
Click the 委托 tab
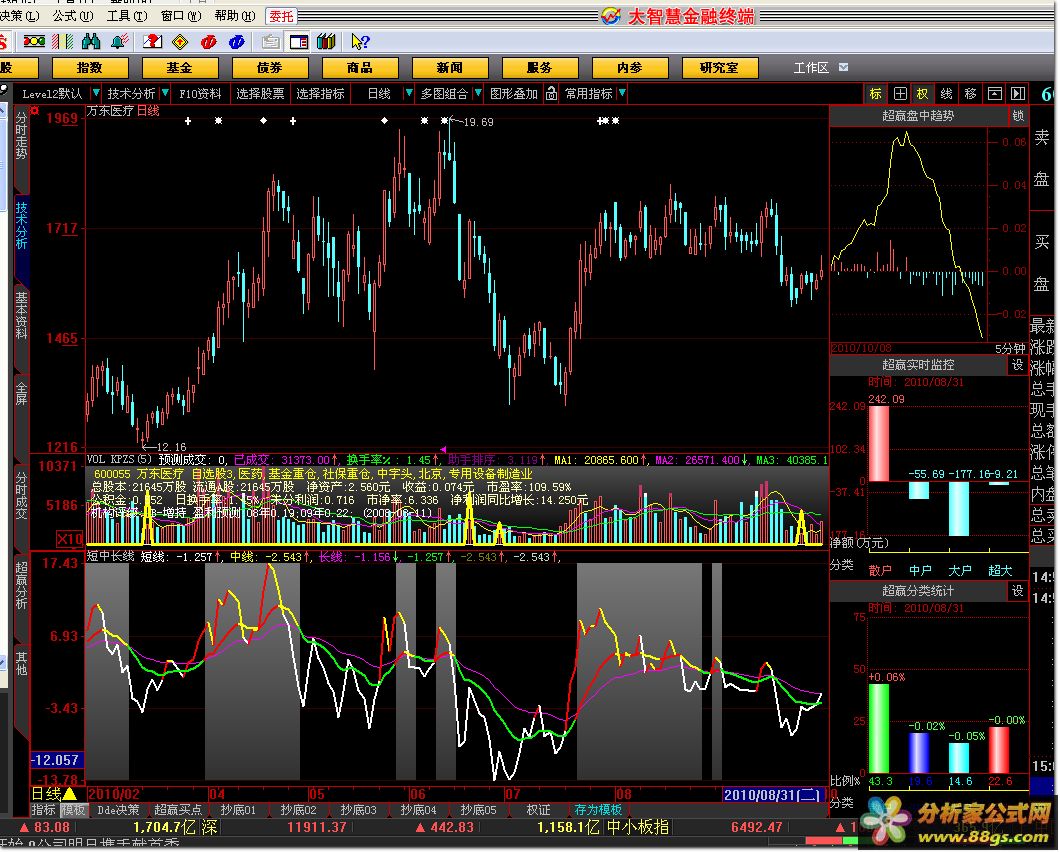(x=281, y=16)
